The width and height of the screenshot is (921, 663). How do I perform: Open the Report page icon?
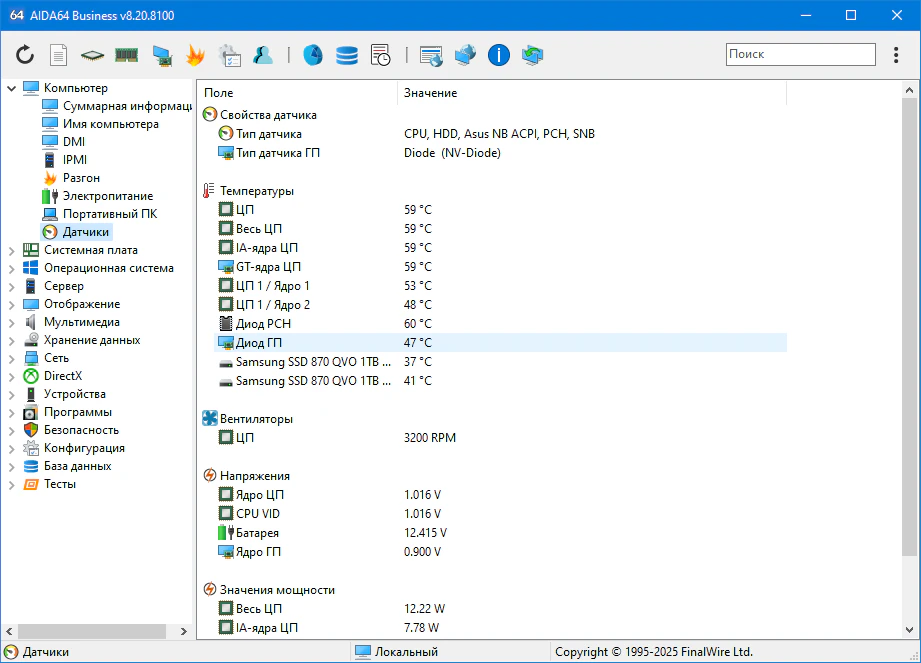[x=59, y=55]
